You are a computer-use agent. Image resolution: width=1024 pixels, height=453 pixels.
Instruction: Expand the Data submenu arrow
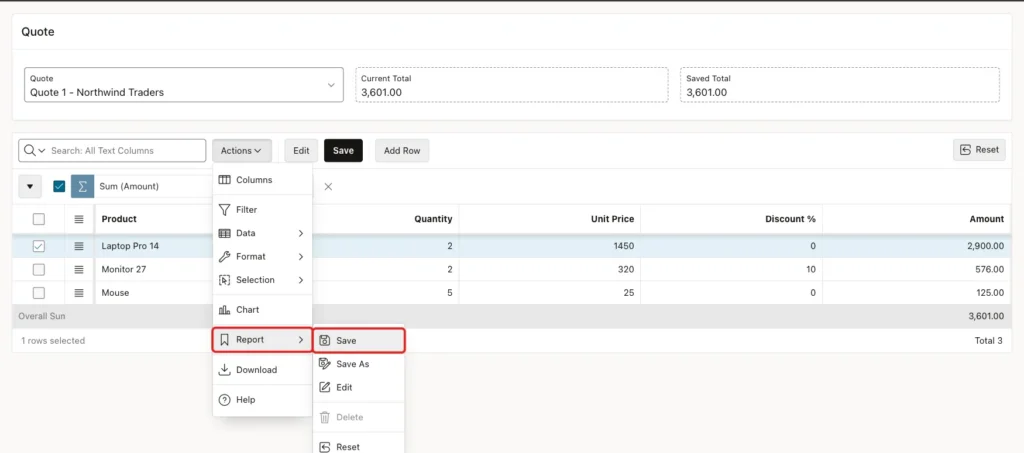point(301,233)
